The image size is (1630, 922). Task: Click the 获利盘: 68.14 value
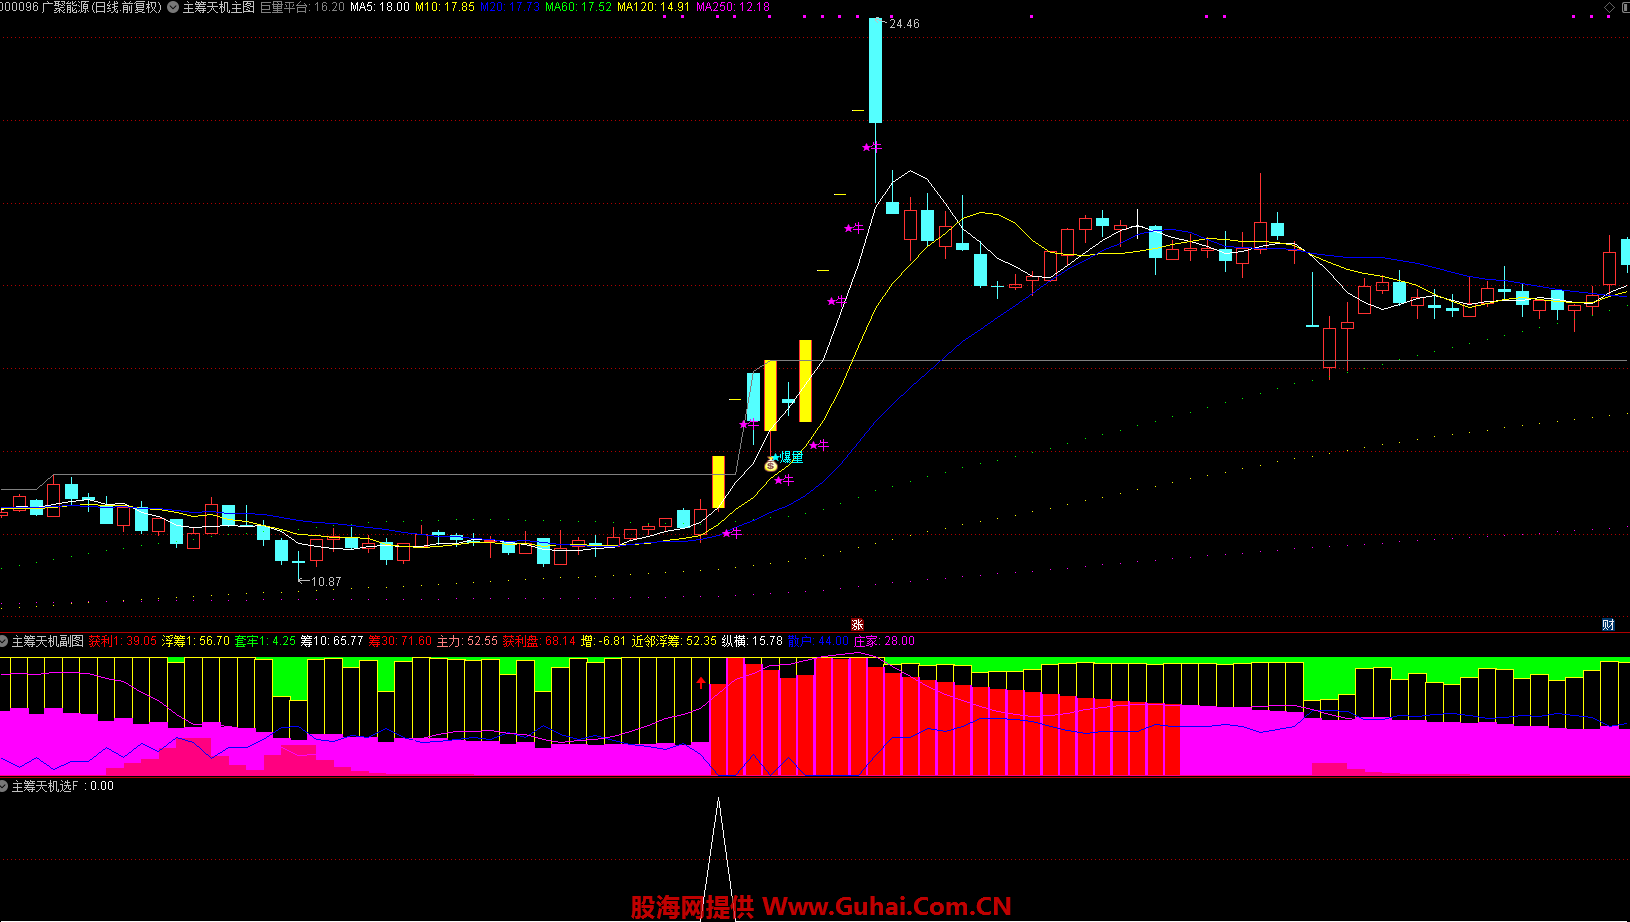539,641
